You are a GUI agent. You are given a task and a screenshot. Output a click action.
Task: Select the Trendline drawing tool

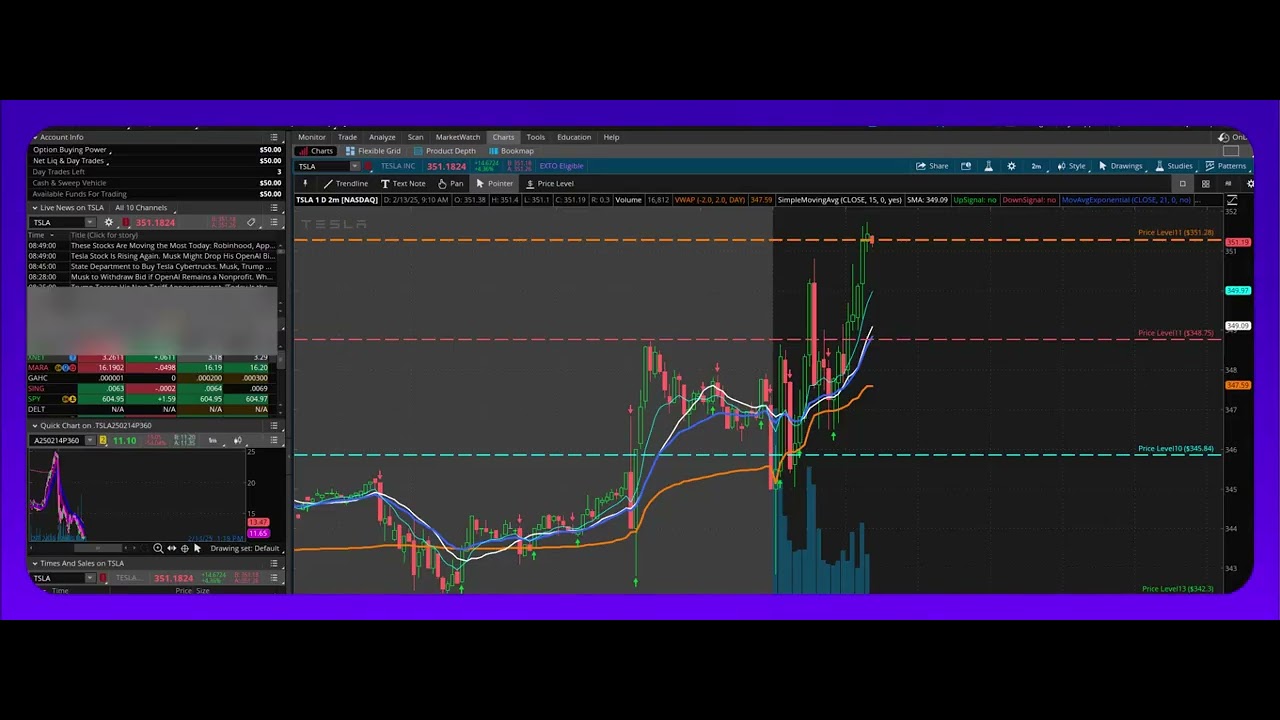pos(345,184)
